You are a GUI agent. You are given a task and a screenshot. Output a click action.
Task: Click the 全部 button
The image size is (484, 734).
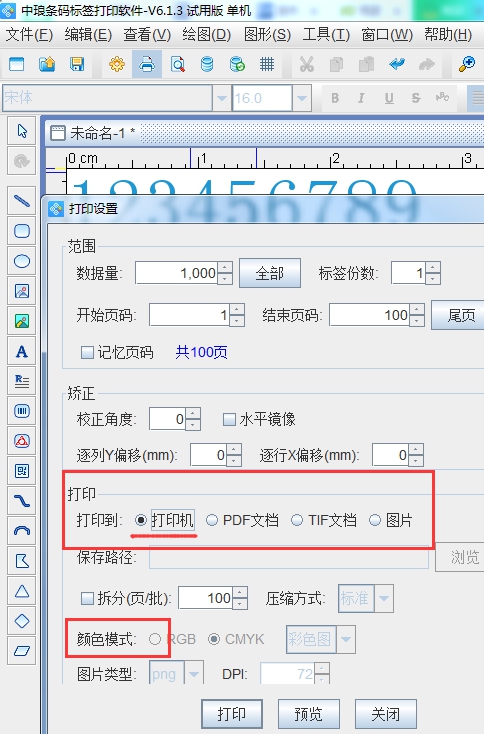[270, 273]
